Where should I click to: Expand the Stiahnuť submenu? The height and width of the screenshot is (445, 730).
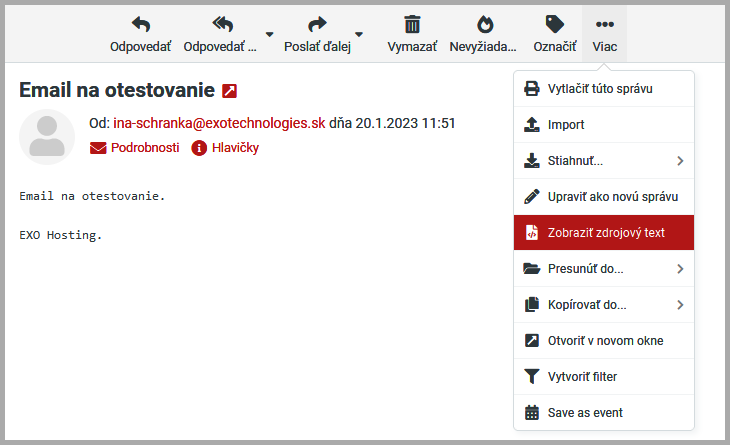(x=680, y=161)
